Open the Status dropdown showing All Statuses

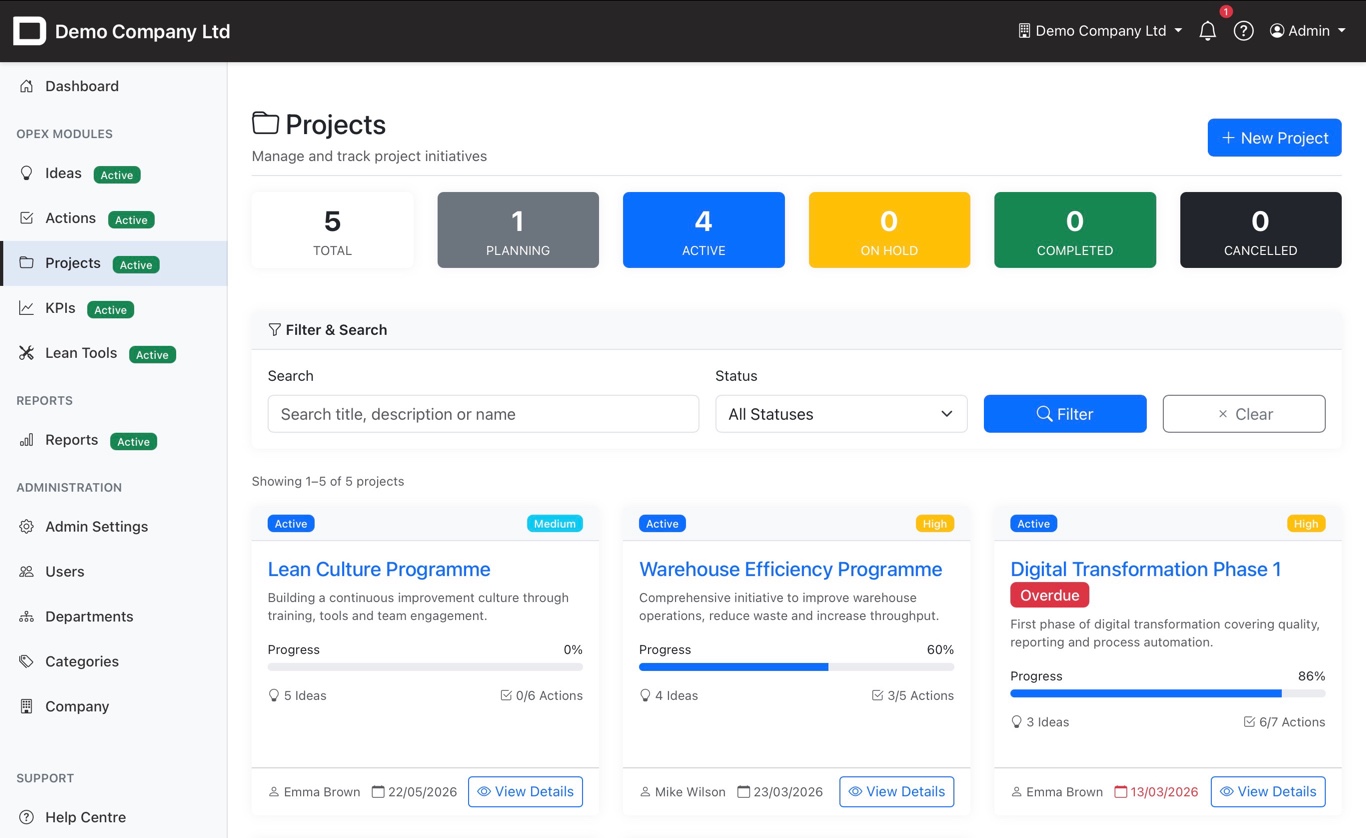pyautogui.click(x=840, y=413)
